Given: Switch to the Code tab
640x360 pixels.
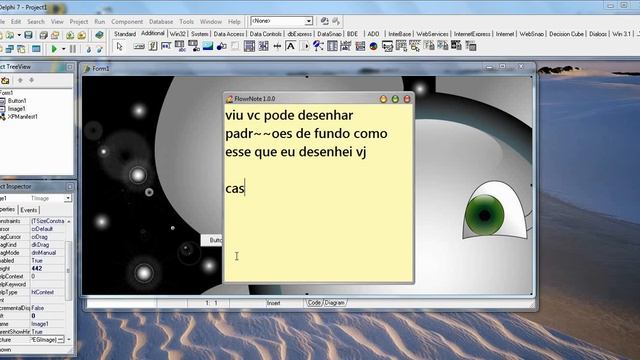Looking at the screenshot, I should coord(314,303).
